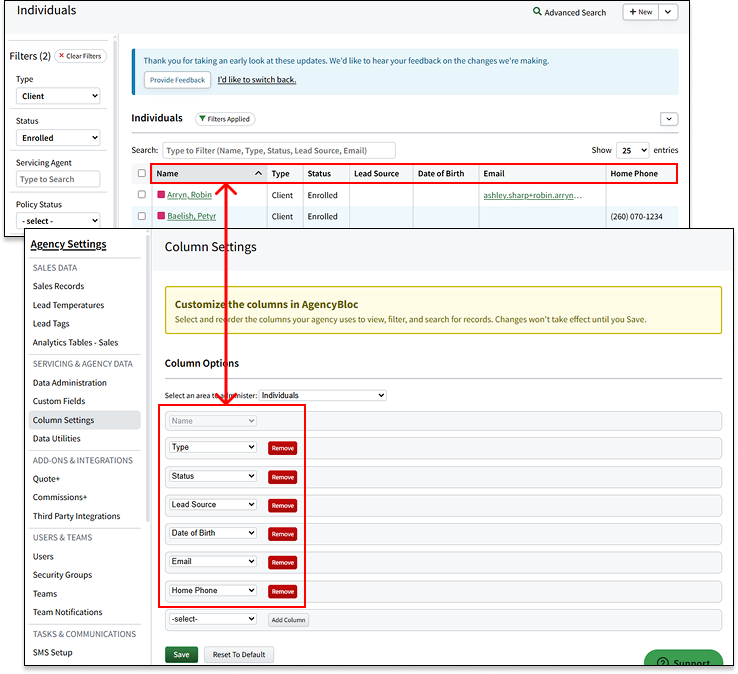Open Users settings page
The height and width of the screenshot is (674, 738).
pyautogui.click(x=43, y=556)
